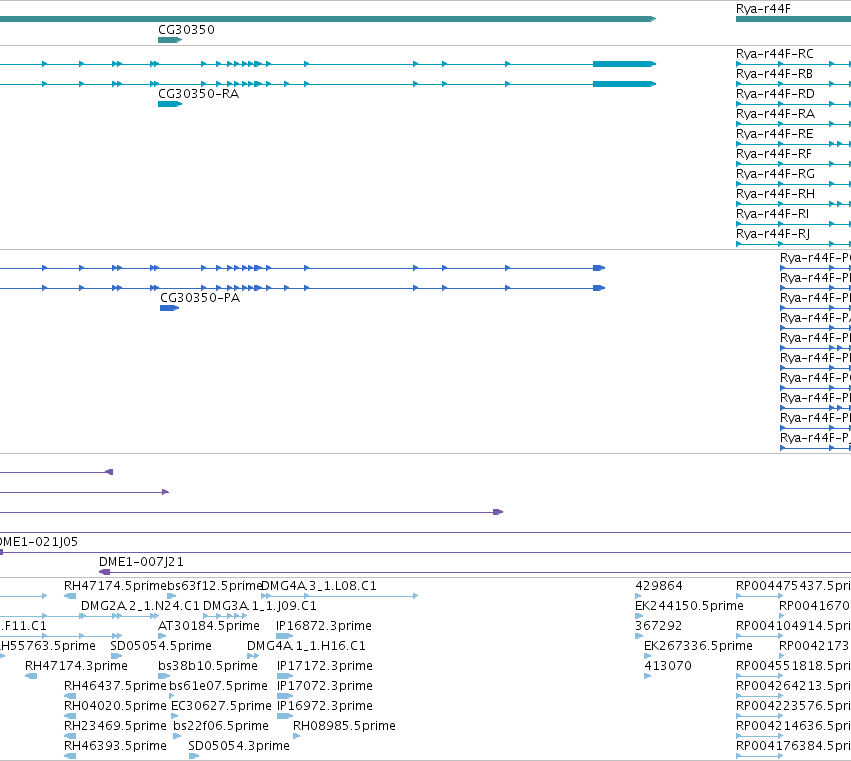851x761 pixels.
Task: Click the 429864 feature label
Action: [x=659, y=586]
